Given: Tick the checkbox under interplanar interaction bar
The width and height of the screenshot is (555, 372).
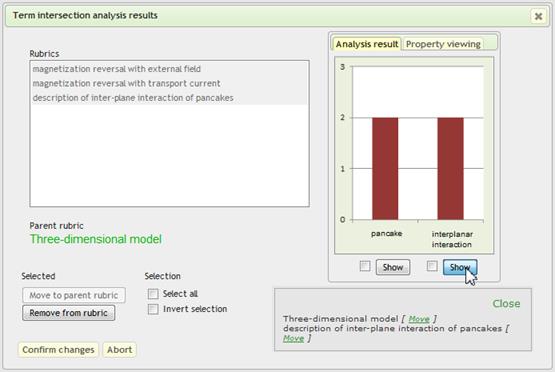Looking at the screenshot, I should tap(432, 266).
